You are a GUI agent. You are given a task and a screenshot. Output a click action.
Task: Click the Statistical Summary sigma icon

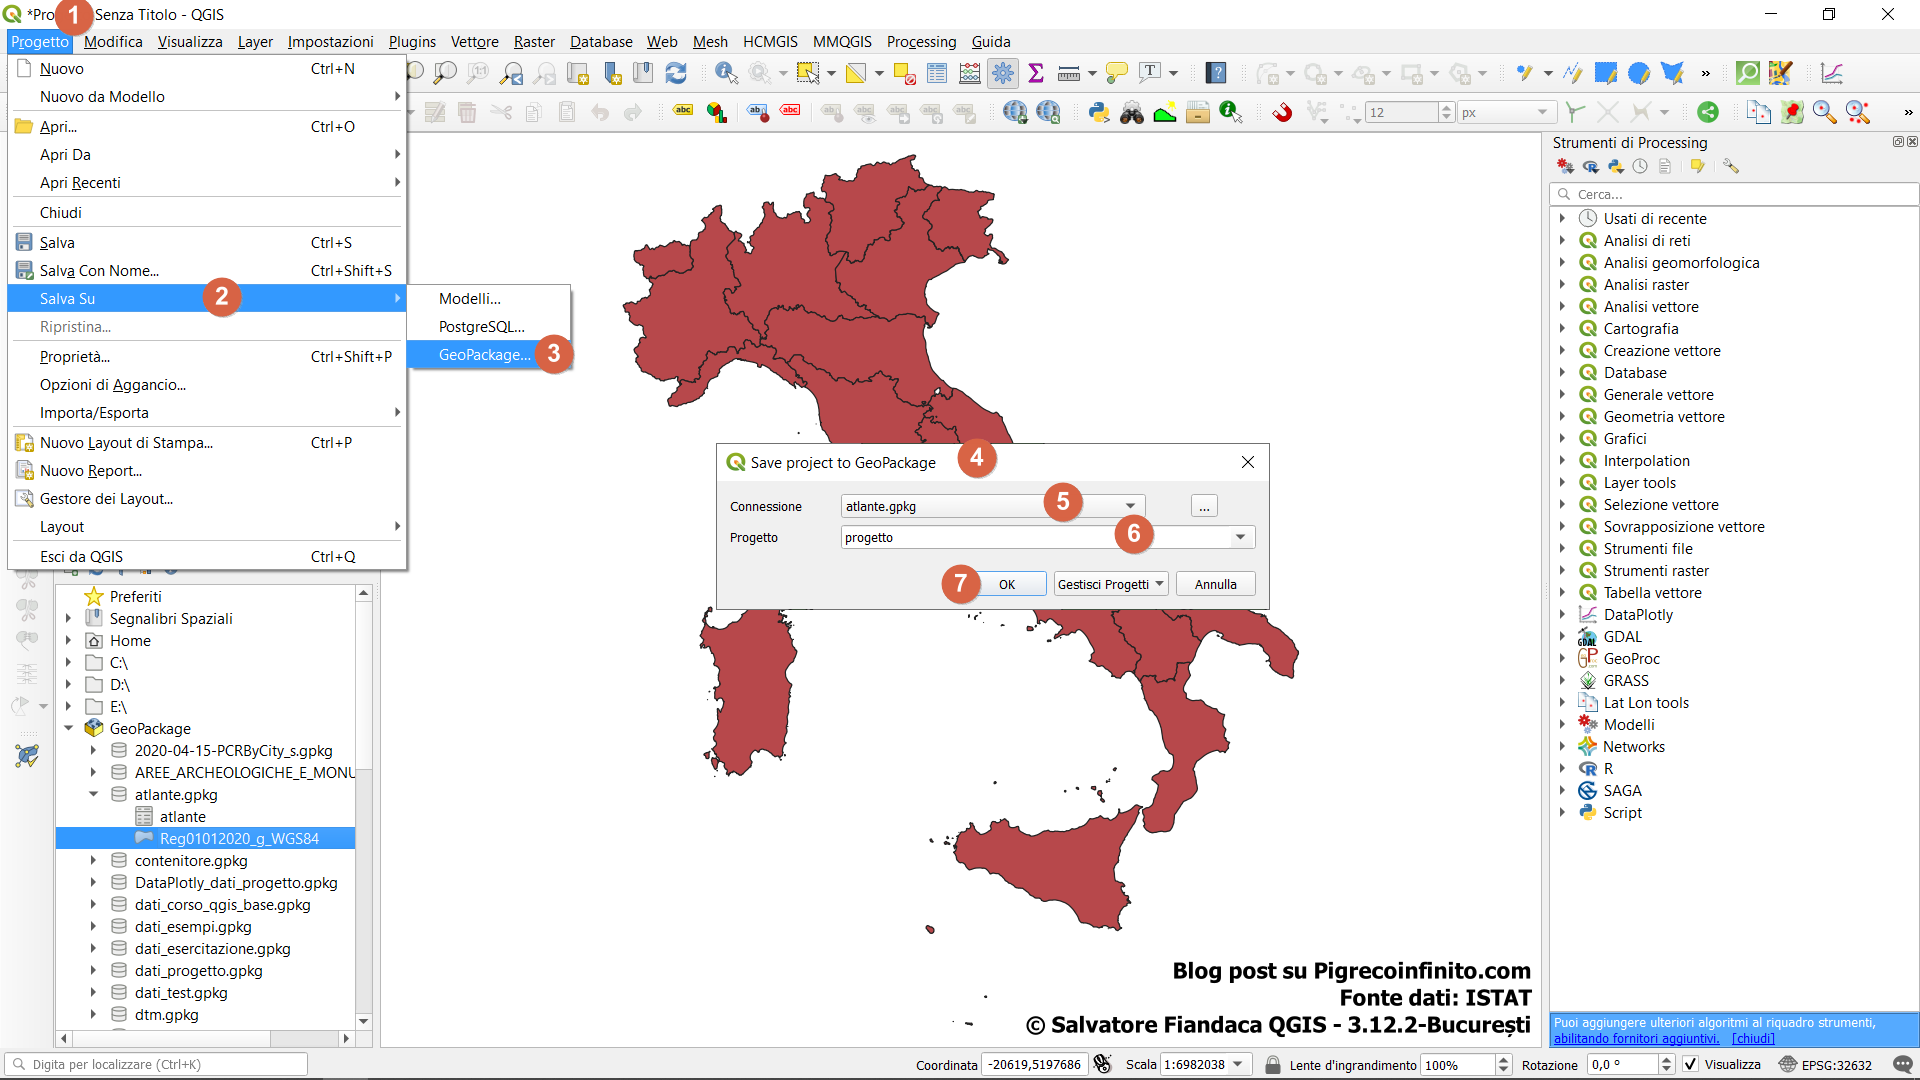(1036, 73)
